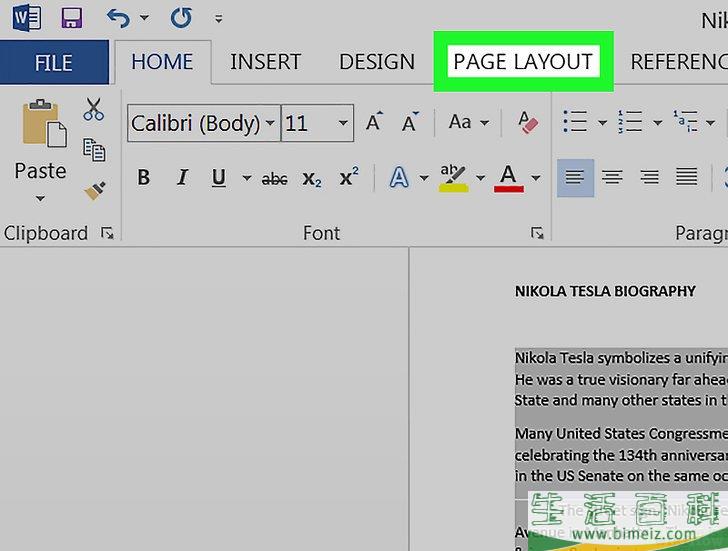Clear all formatting with eraser icon
728x551 pixels.
528,123
